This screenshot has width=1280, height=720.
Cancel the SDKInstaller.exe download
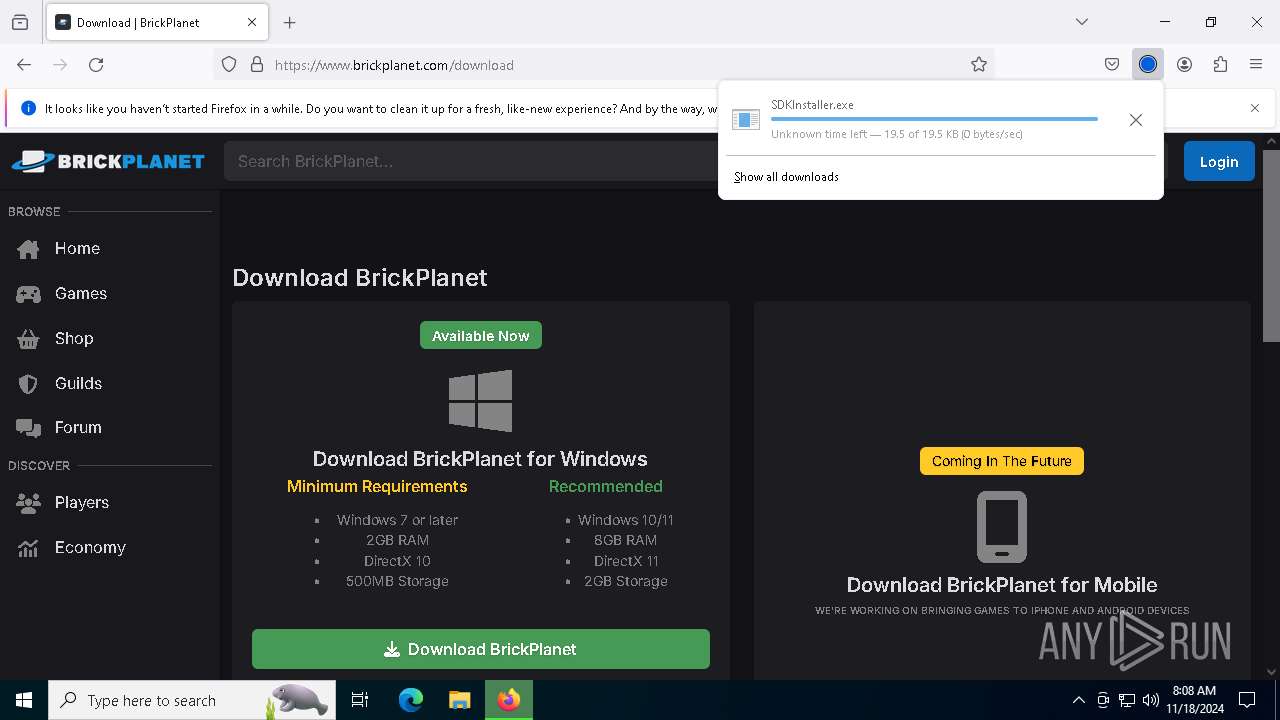click(x=1136, y=120)
